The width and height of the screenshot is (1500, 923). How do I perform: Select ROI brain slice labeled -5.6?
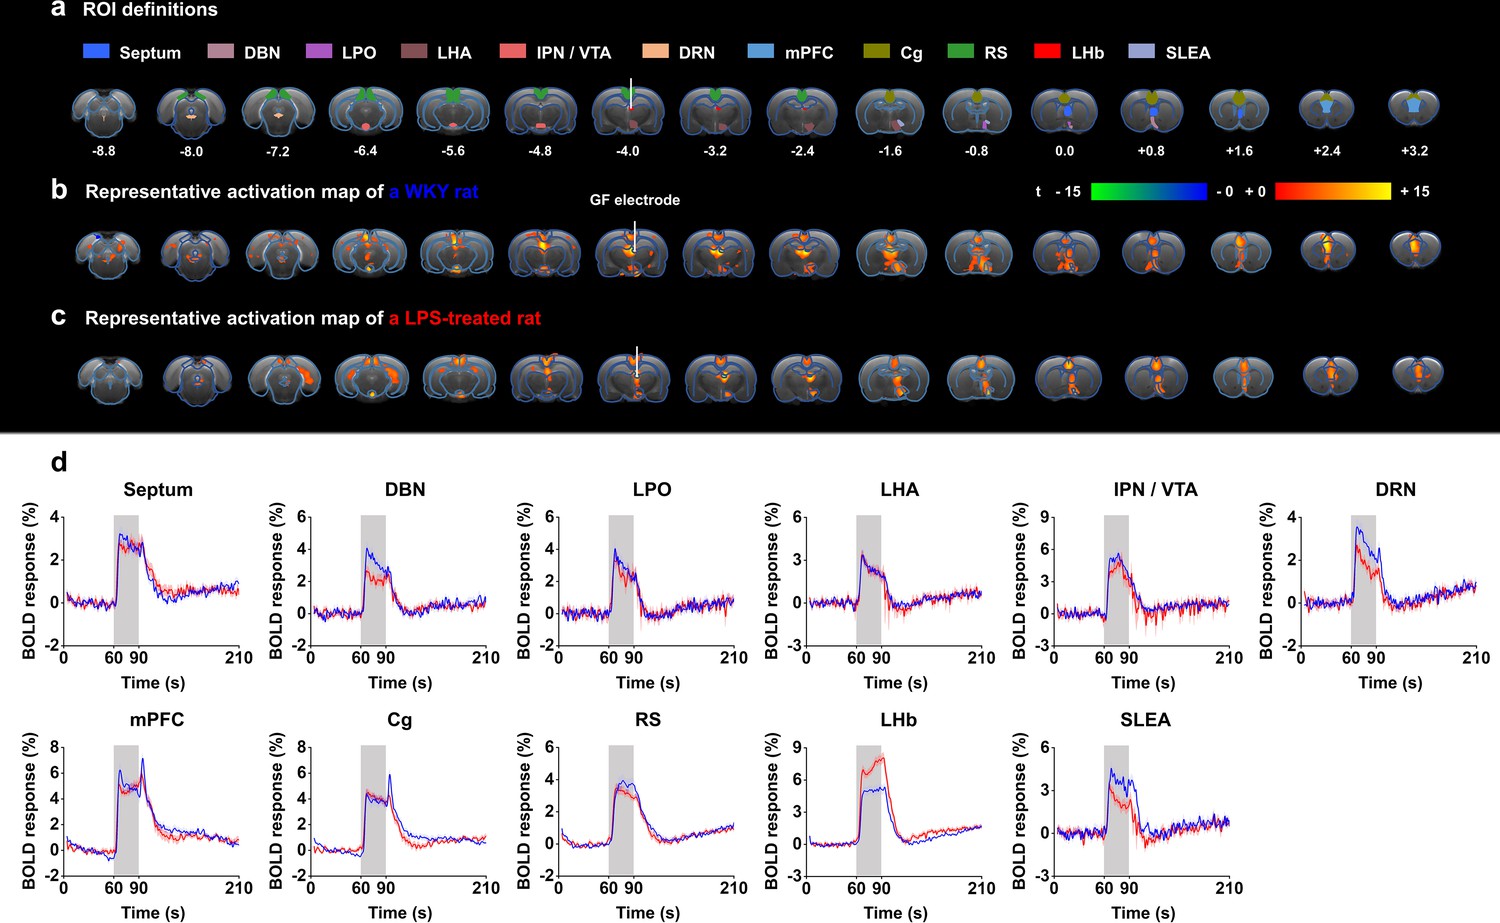[x=453, y=110]
